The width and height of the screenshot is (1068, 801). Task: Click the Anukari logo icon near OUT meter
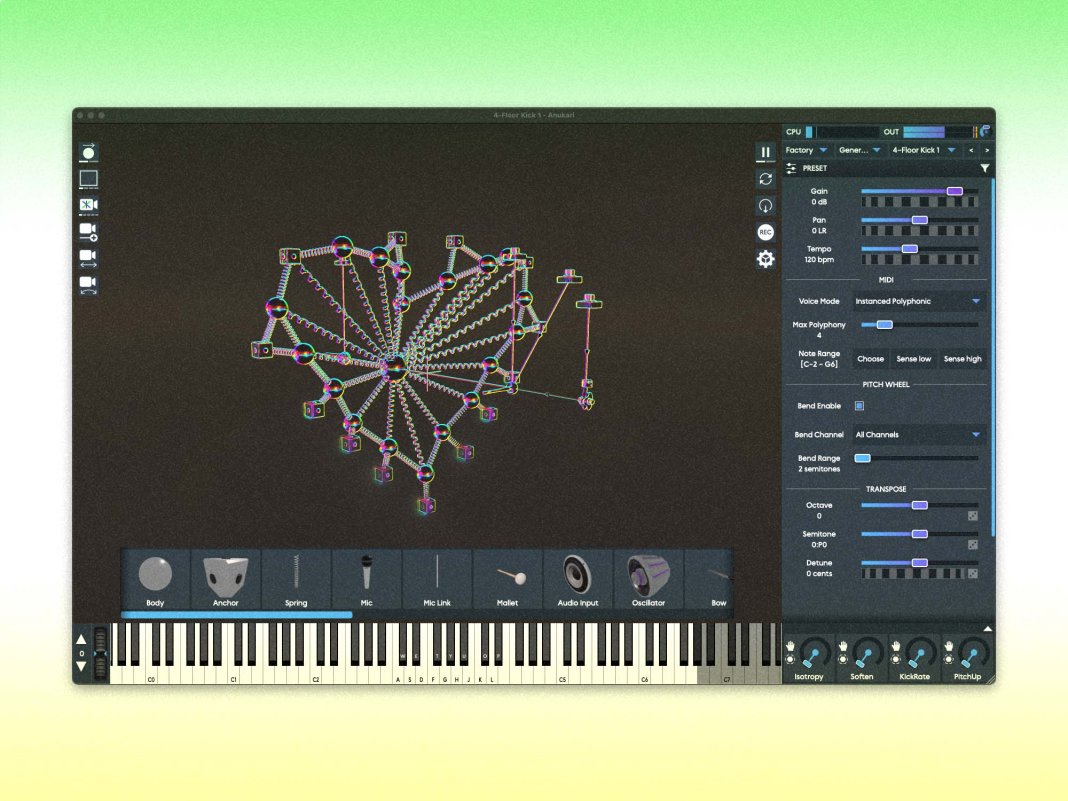click(985, 131)
